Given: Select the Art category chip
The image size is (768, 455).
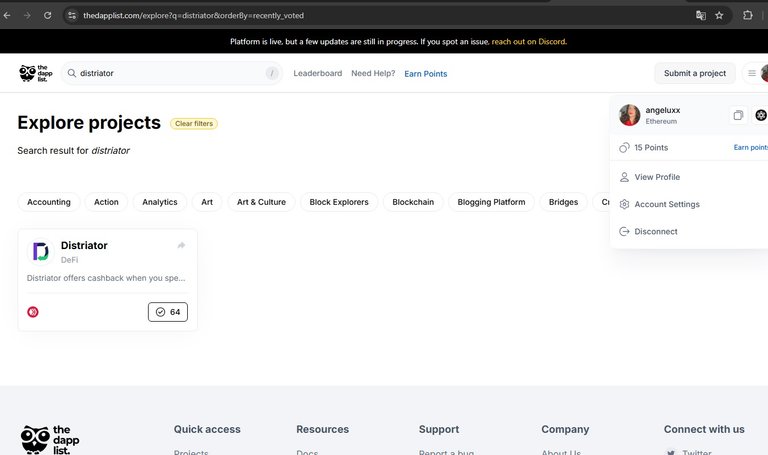Looking at the screenshot, I should [207, 202].
